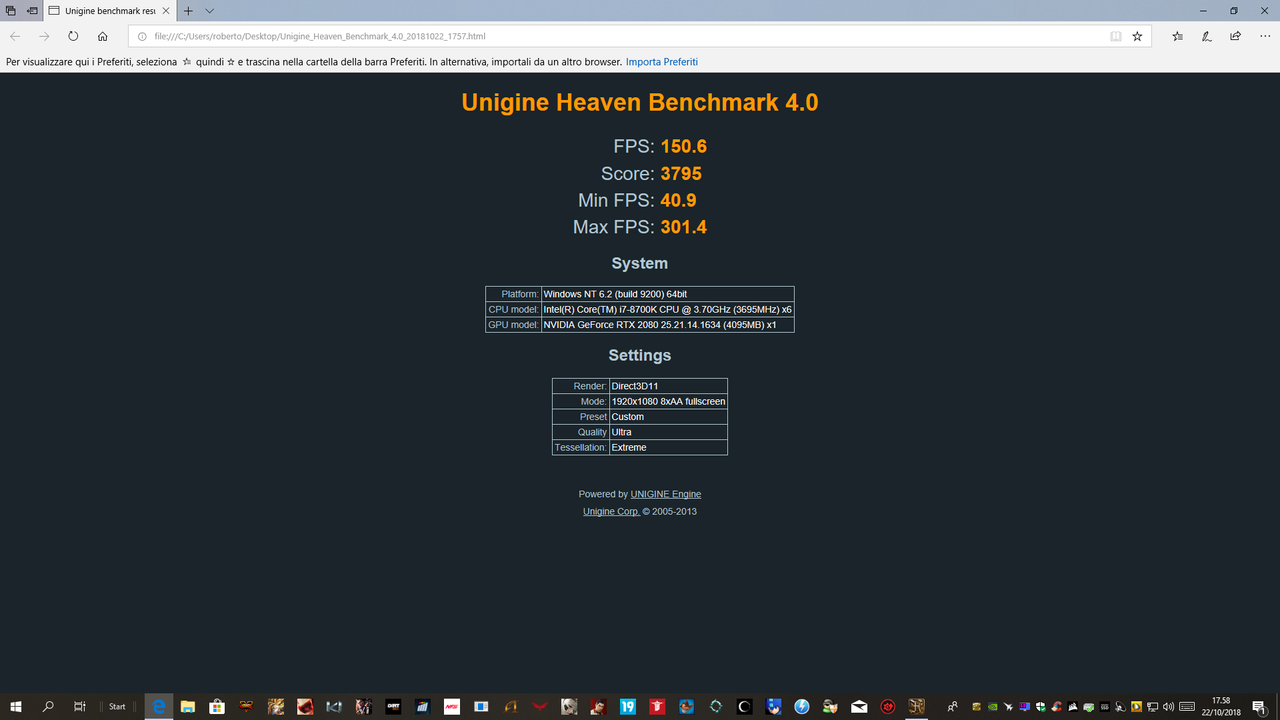This screenshot has height=720, width=1280.
Task: Open the reading view book icon
Action: point(1116,36)
